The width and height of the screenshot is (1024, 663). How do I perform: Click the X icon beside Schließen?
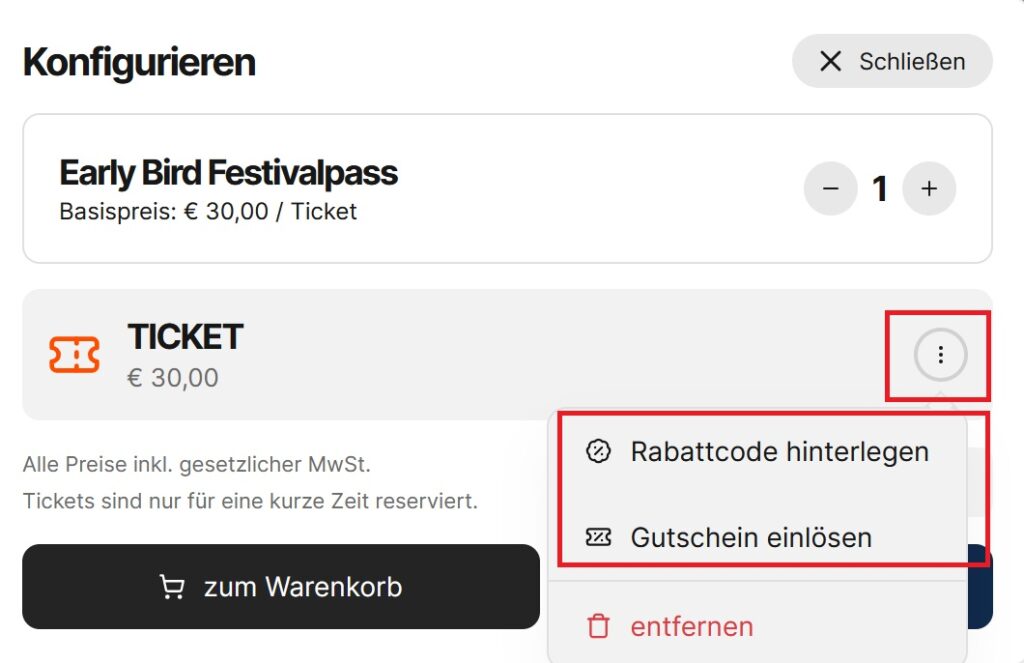click(830, 61)
